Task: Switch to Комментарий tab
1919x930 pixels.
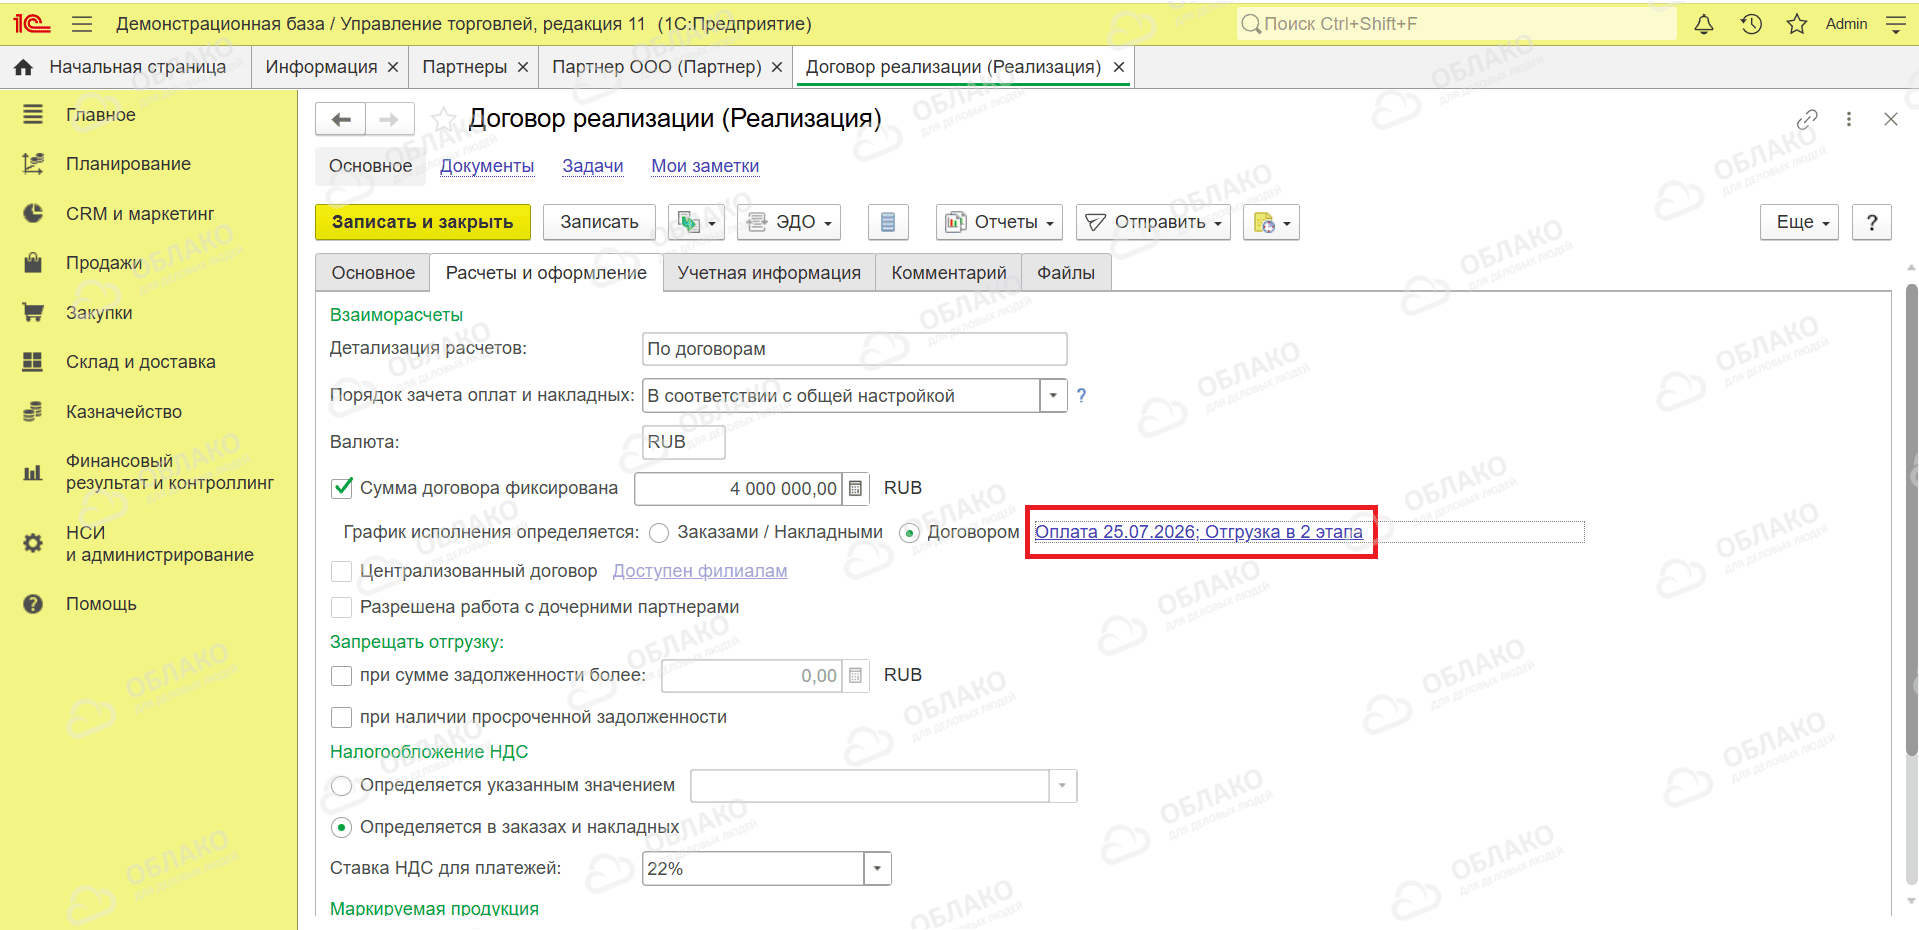Action: [949, 273]
